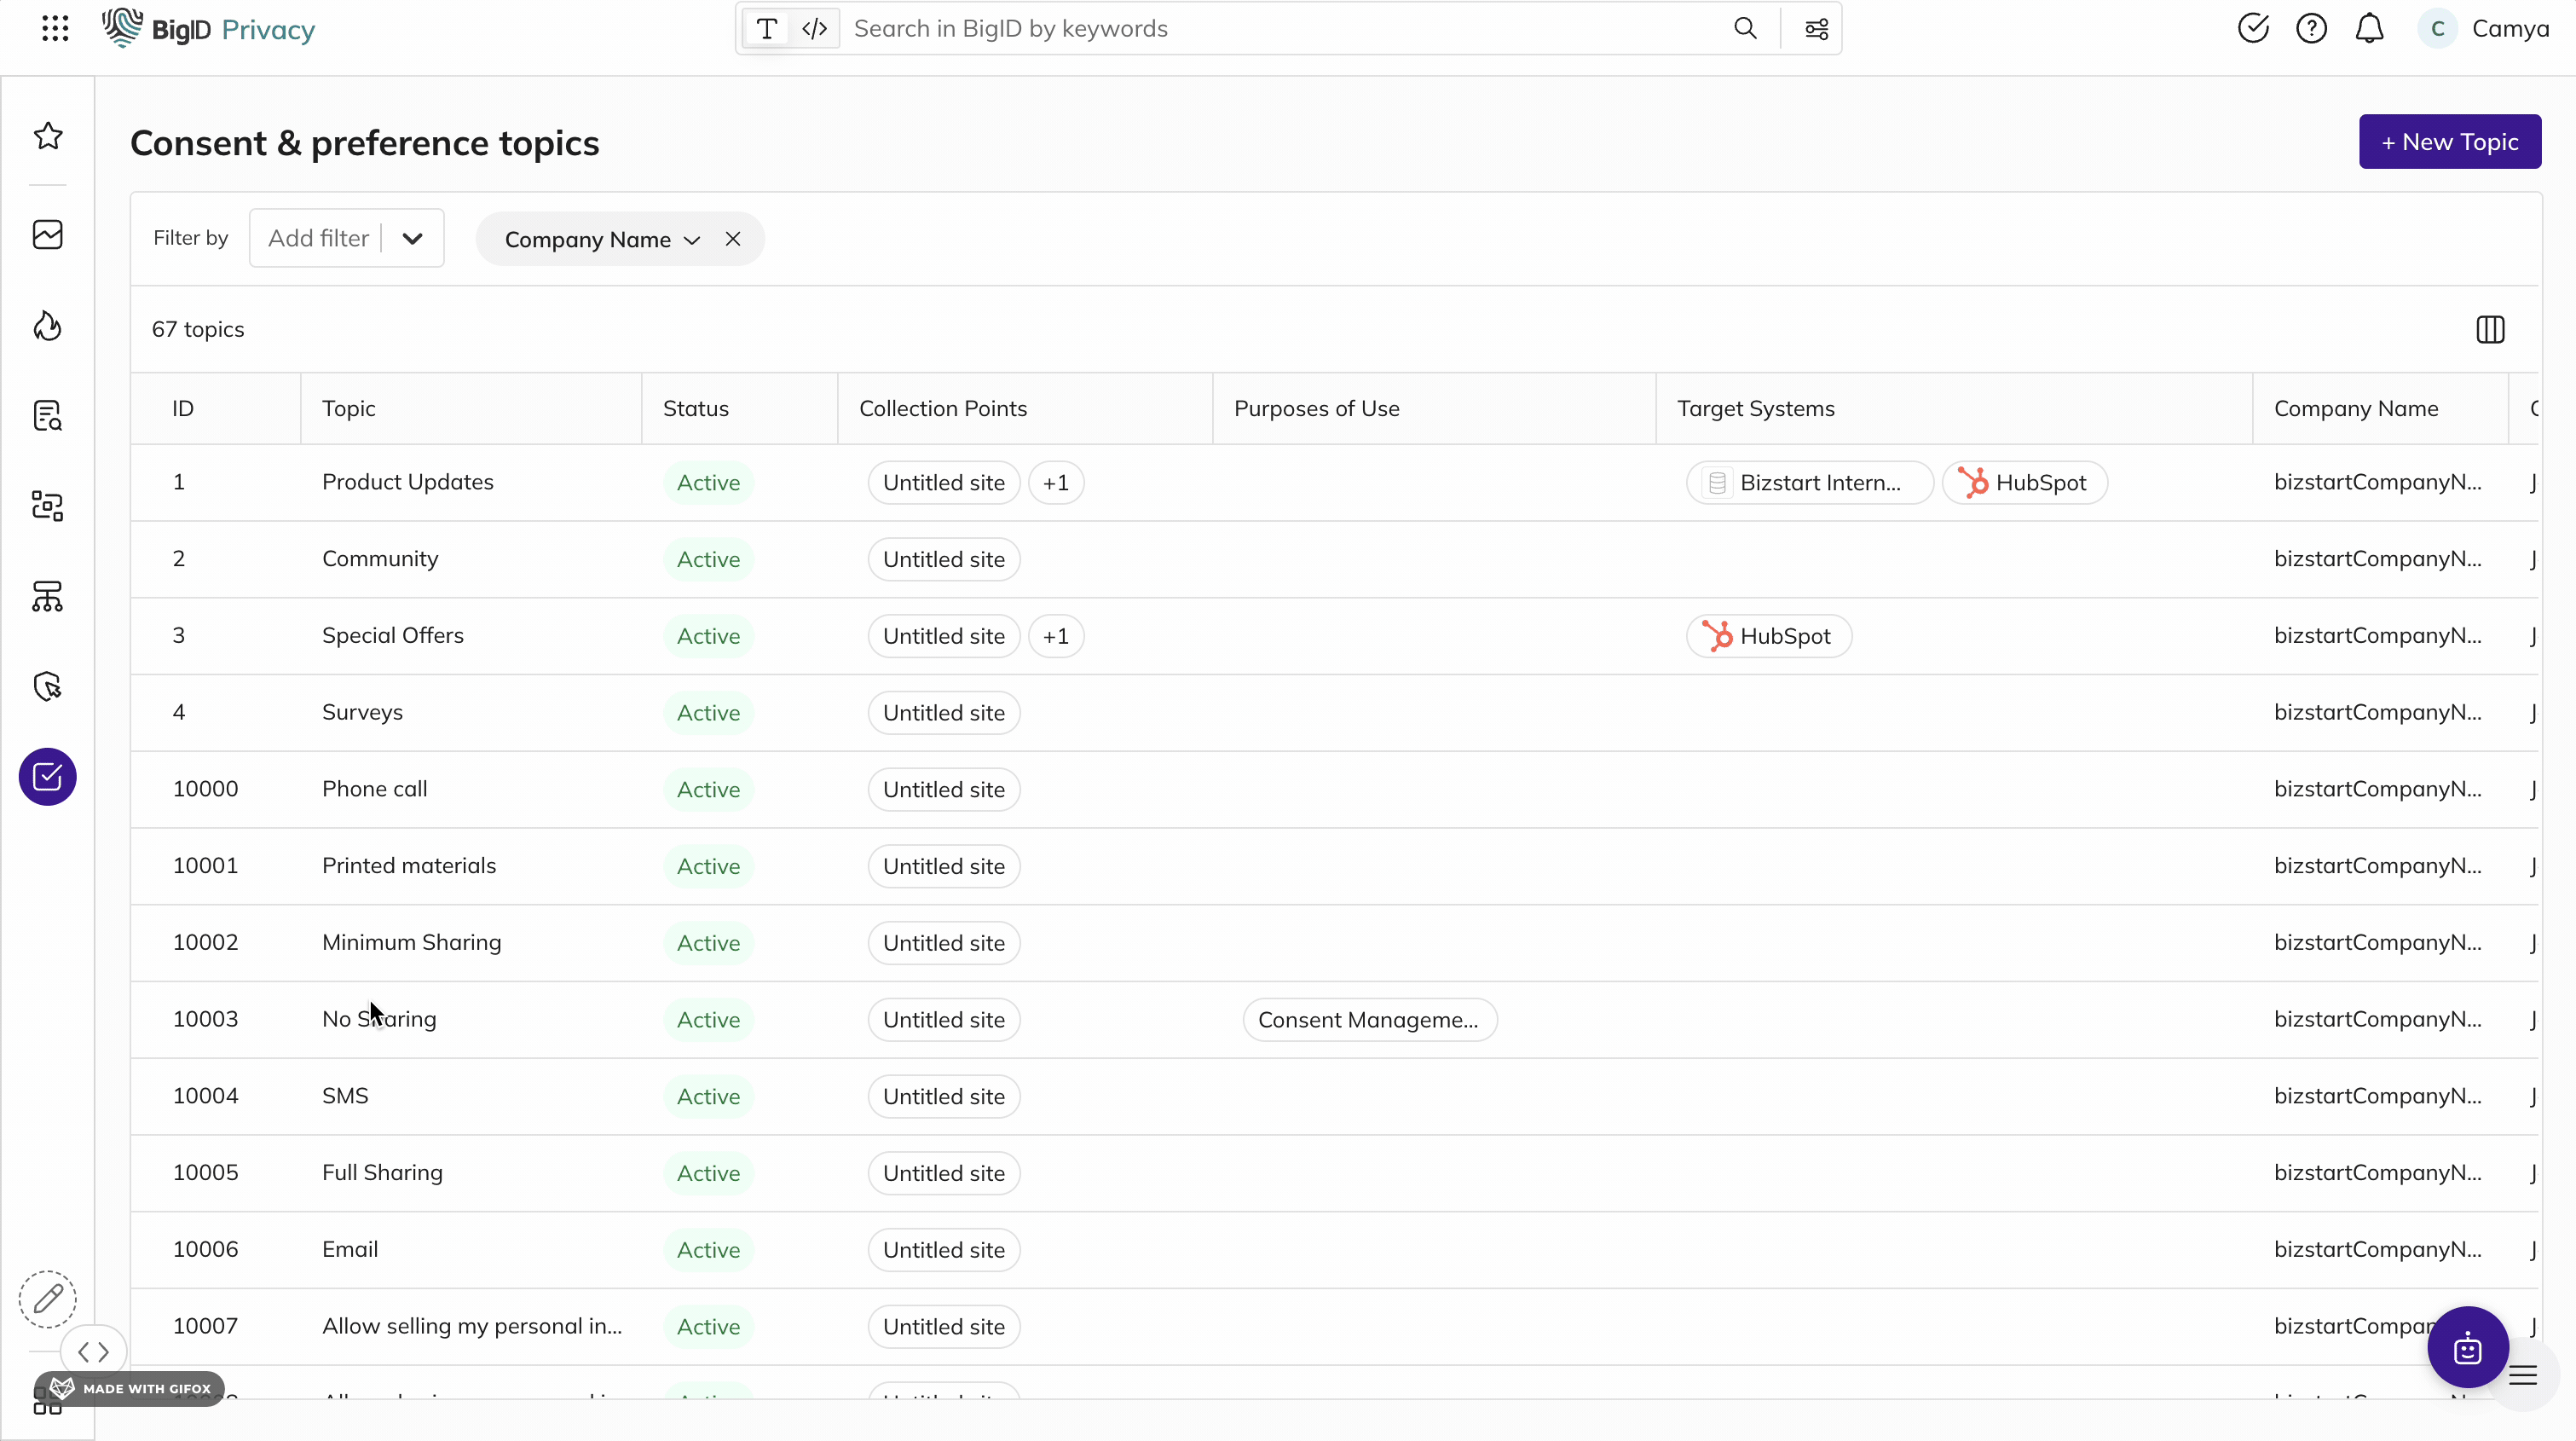This screenshot has width=2576, height=1441.
Task: Click on the Product Updates topic row
Action: coord(407,482)
